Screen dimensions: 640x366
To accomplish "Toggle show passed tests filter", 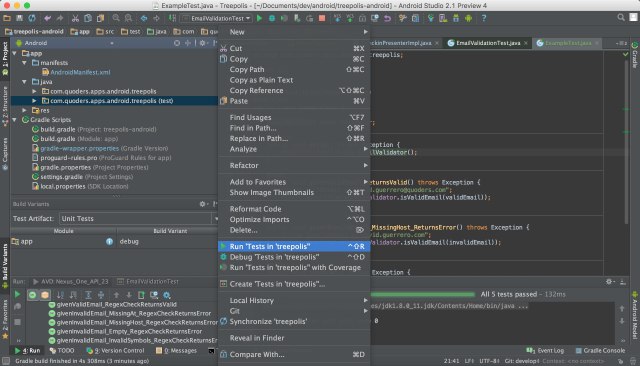I will coord(32,295).
